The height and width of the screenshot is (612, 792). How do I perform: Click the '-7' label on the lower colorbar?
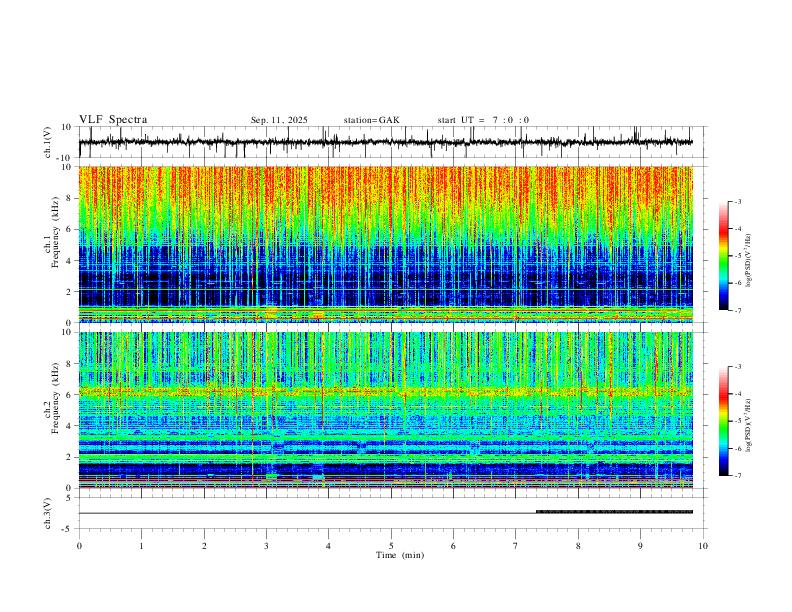point(738,476)
